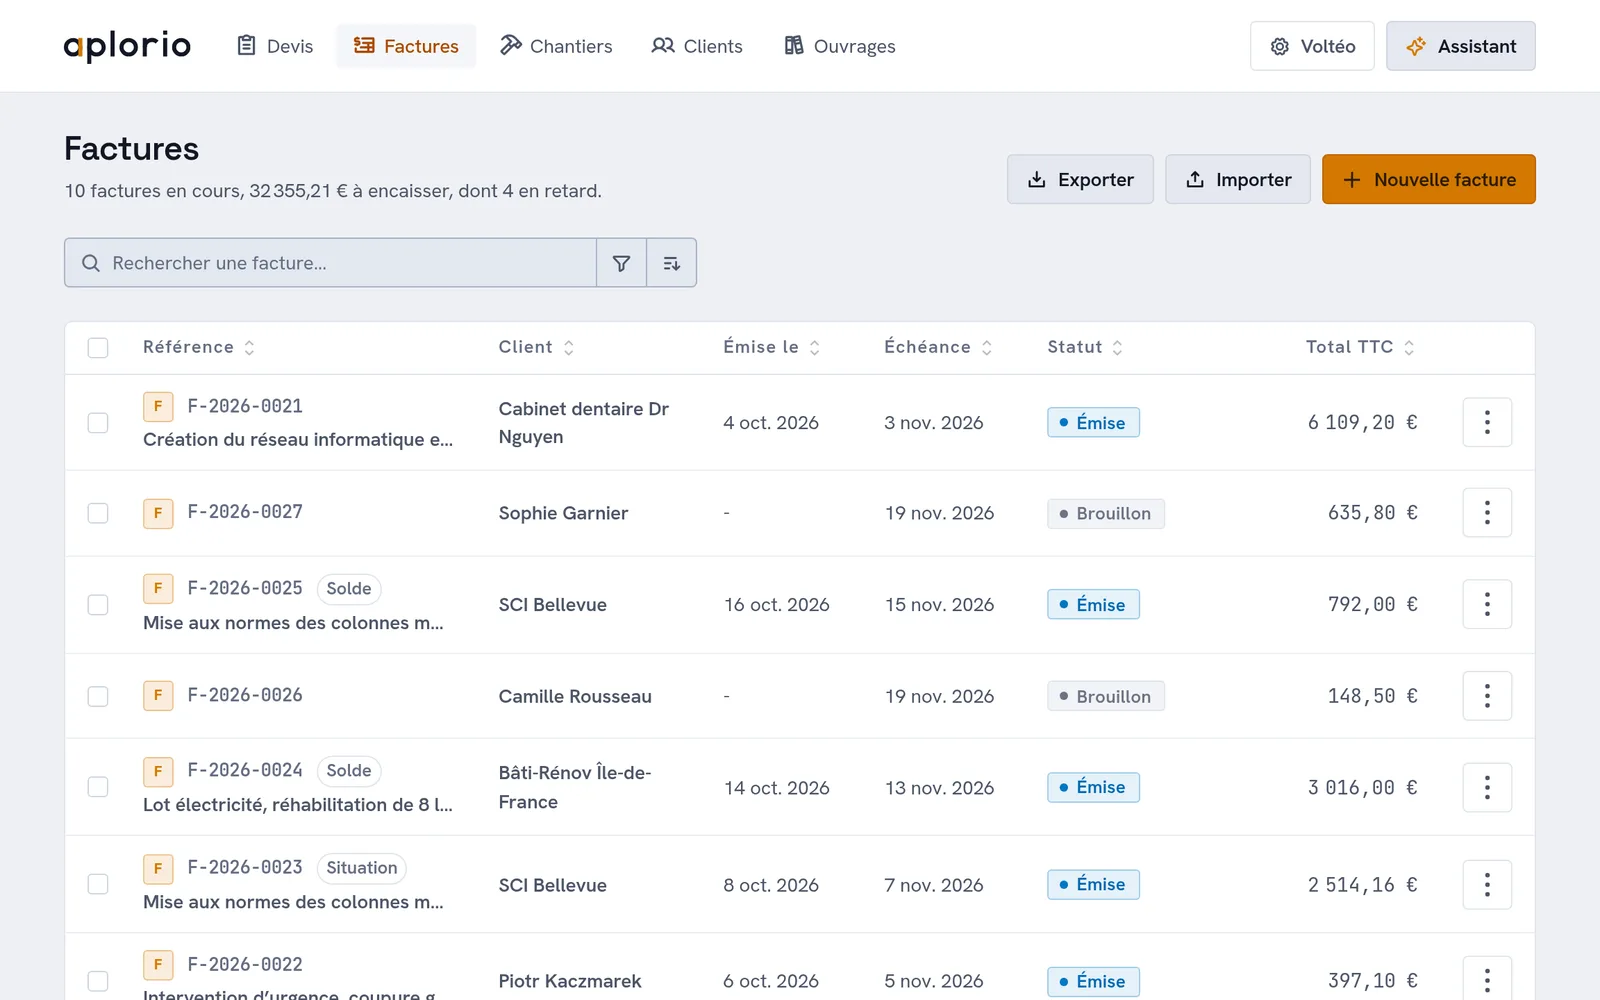Open row menu for F-2026-0025
The height and width of the screenshot is (1000, 1600).
pyautogui.click(x=1487, y=604)
